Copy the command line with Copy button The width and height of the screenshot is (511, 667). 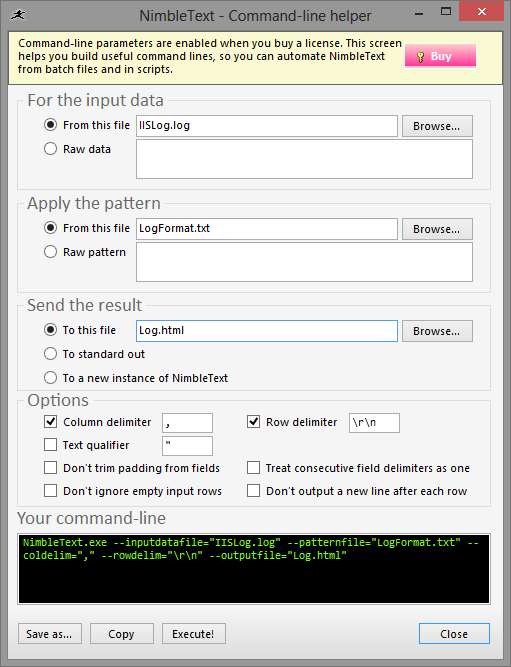(122, 634)
